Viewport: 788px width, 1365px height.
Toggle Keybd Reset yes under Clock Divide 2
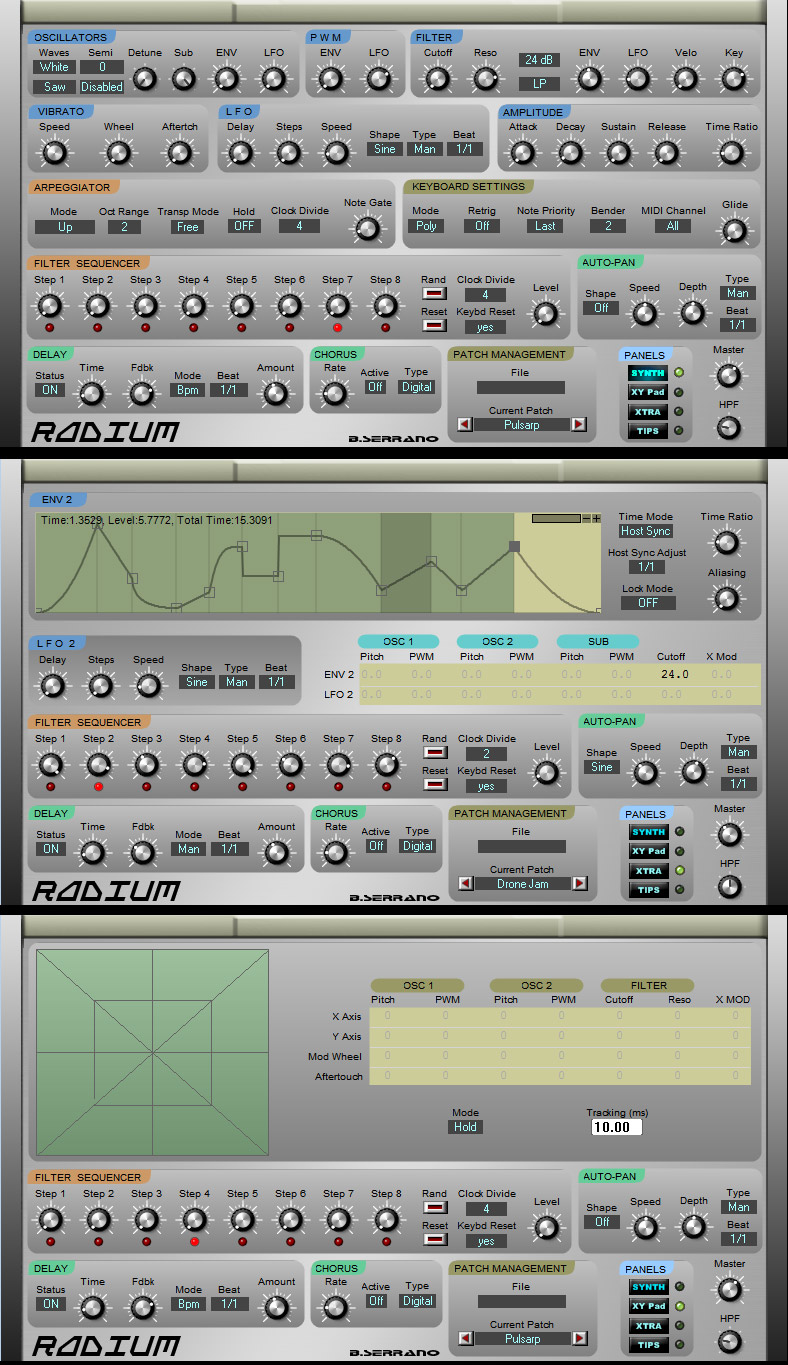click(485, 787)
